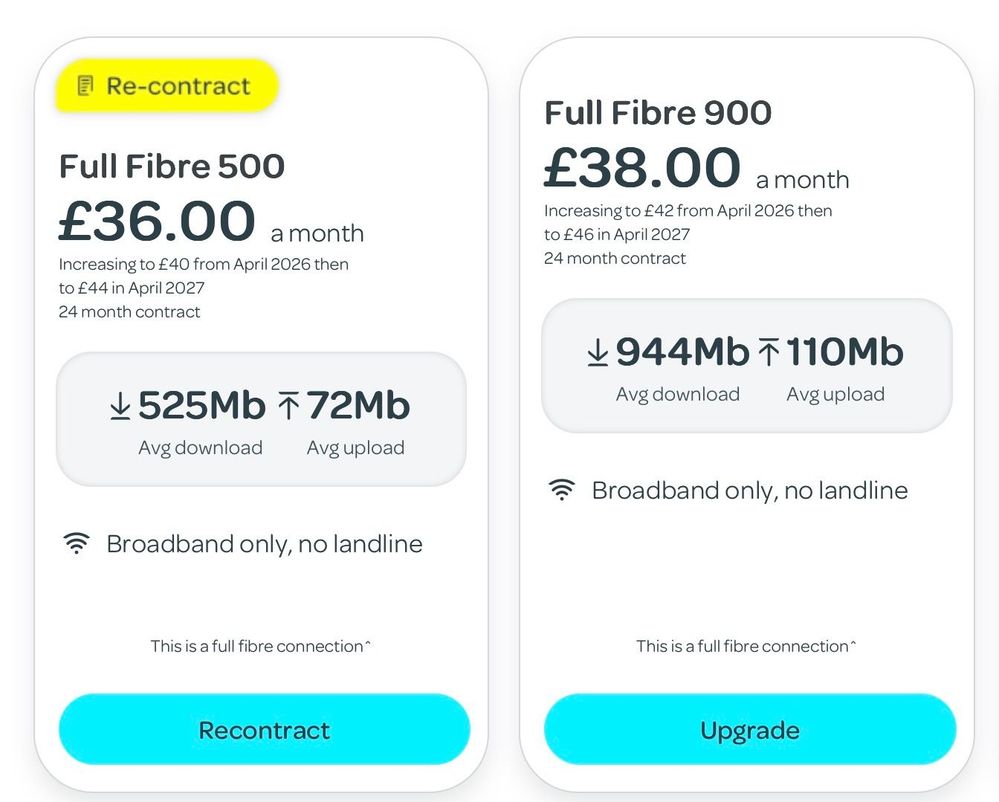Click the £38.00 monthly price
This screenshot has width=999, height=802.
coord(642,168)
